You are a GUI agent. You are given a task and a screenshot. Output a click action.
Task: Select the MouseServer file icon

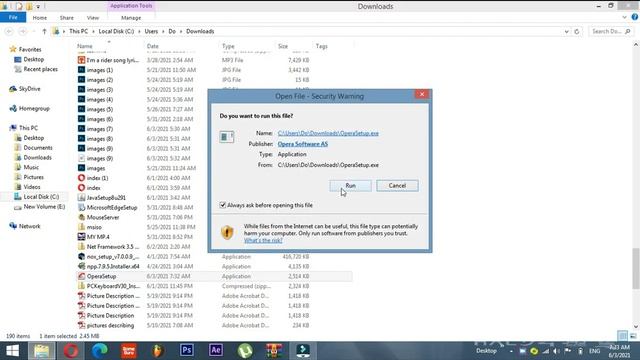click(81, 217)
